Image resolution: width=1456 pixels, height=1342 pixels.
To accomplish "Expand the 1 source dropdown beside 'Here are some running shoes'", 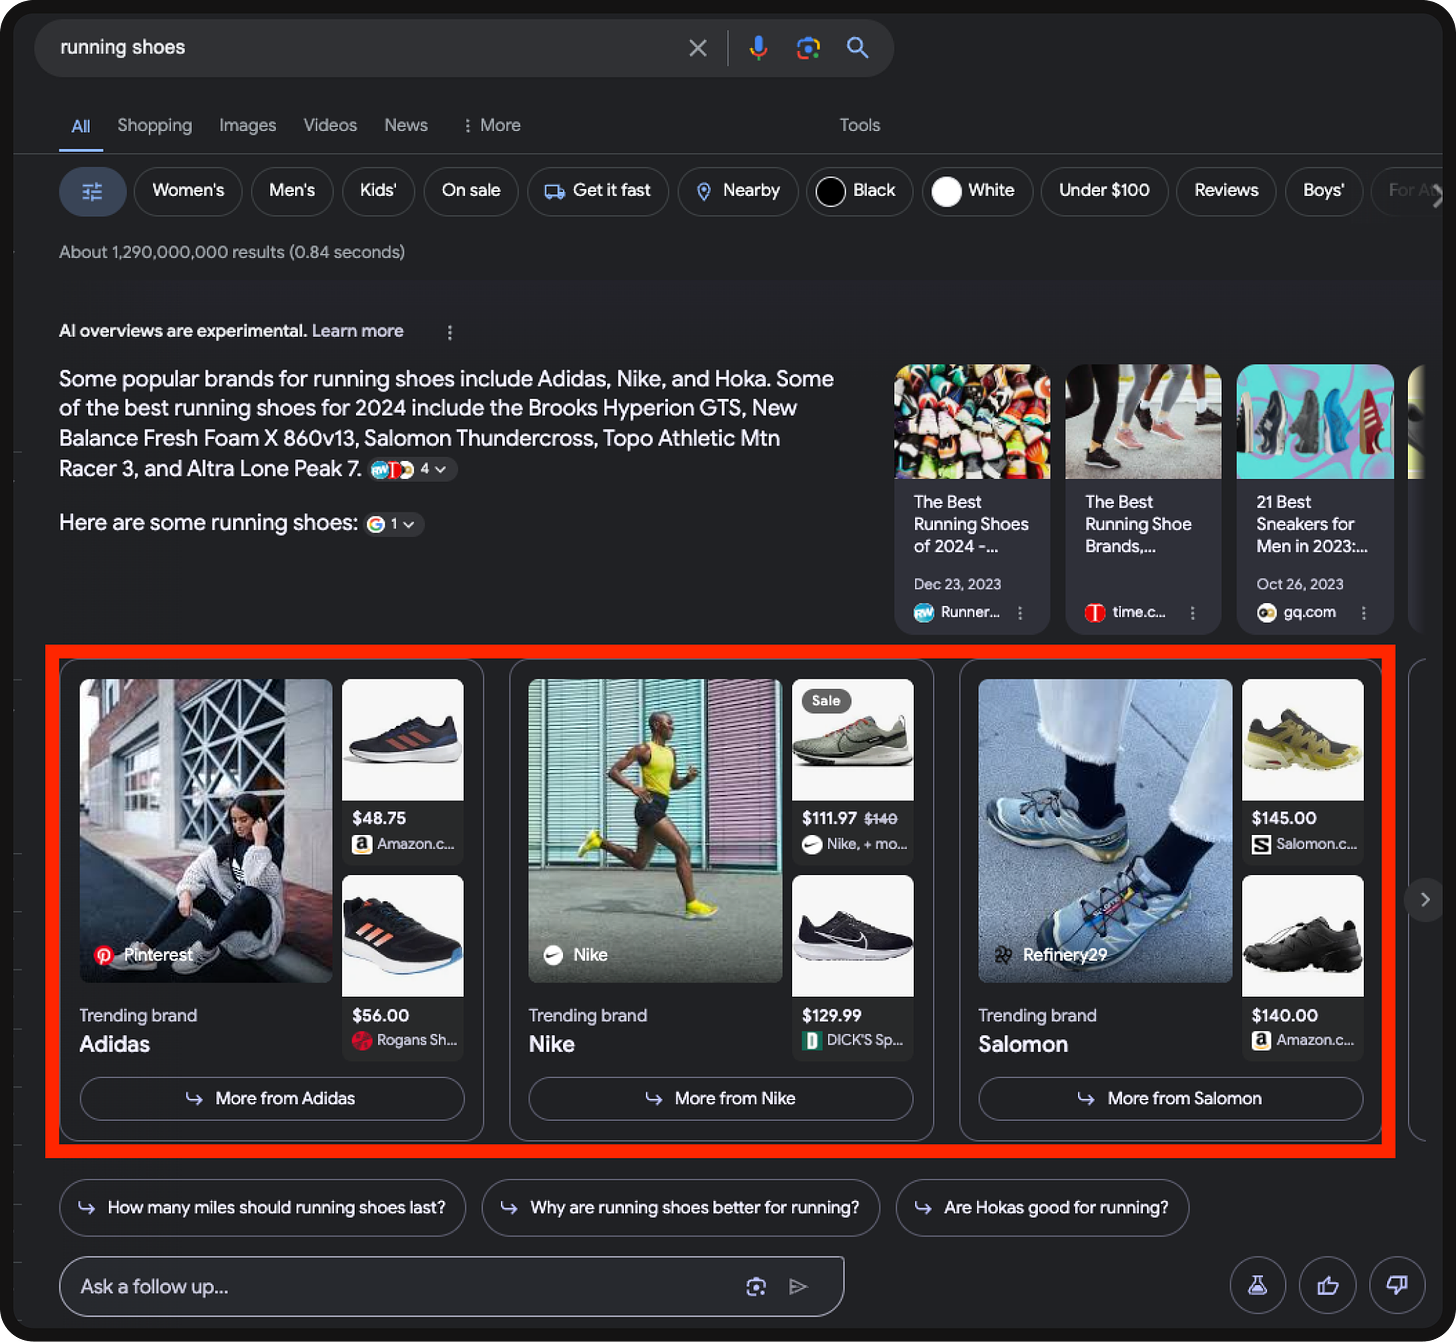I will [x=394, y=524].
